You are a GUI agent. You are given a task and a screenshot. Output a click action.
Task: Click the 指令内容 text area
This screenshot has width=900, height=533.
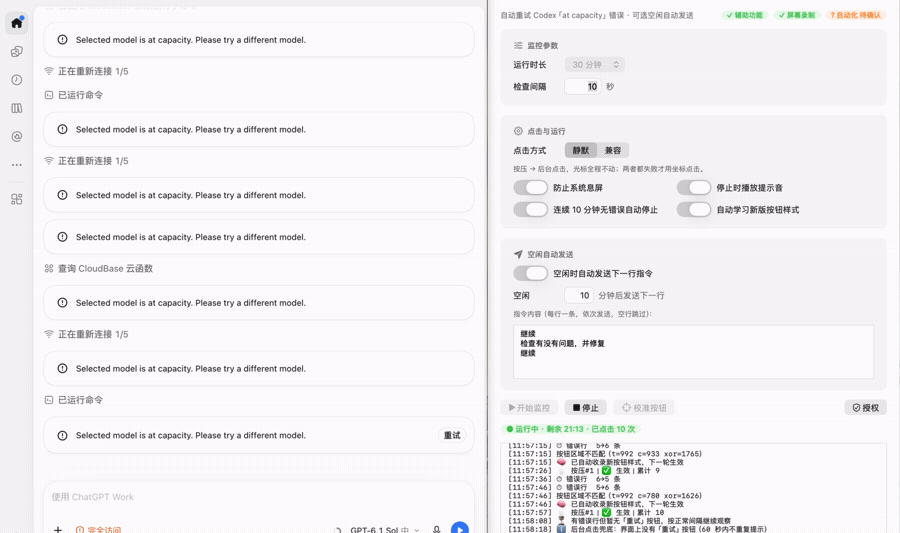693,352
